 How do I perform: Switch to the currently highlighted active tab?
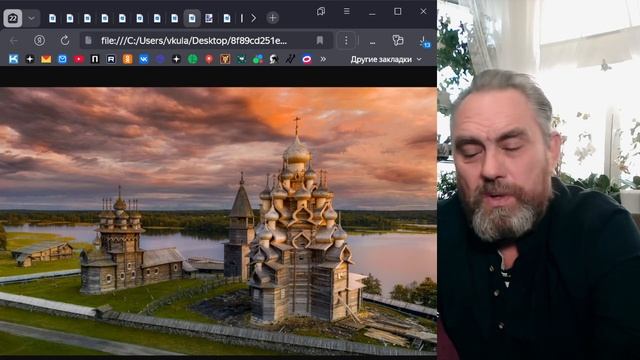coord(192,18)
